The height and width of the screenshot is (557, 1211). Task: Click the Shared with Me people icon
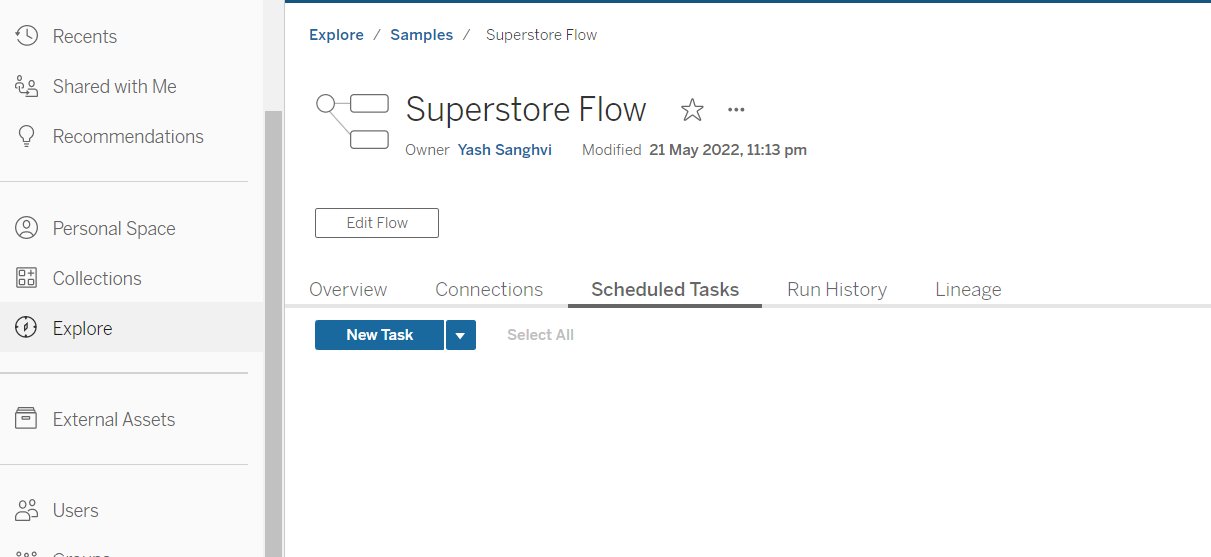[27, 87]
